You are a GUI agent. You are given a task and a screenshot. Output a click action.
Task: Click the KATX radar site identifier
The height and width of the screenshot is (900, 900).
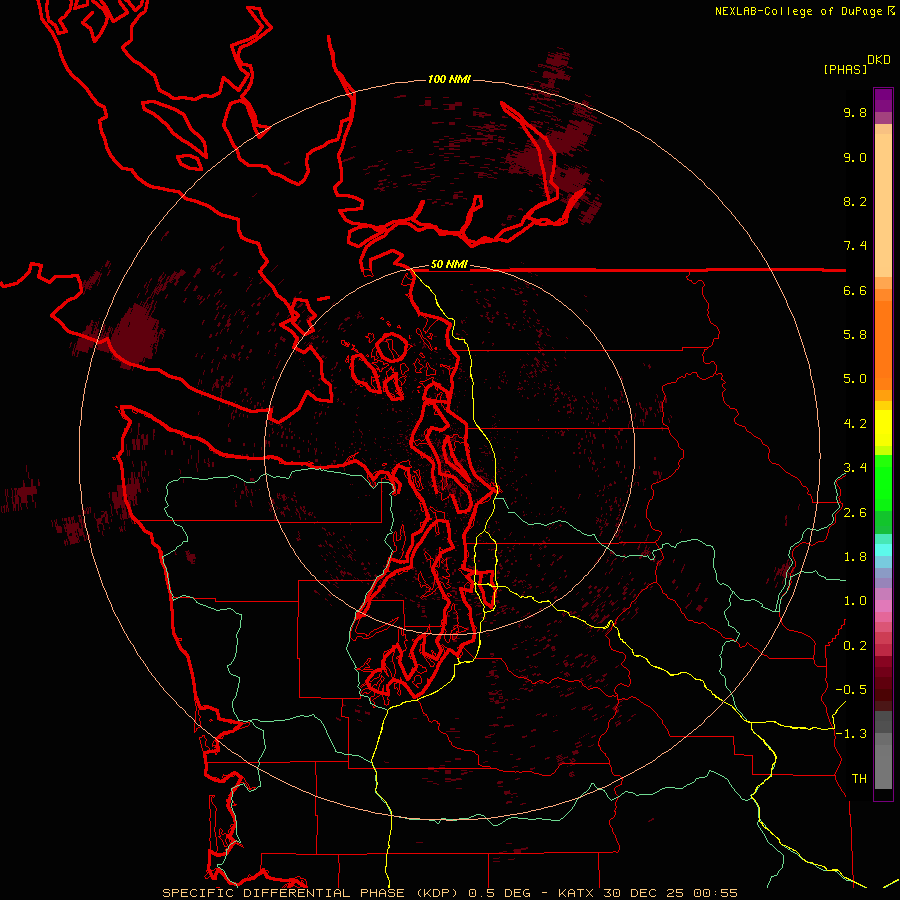pos(577,893)
